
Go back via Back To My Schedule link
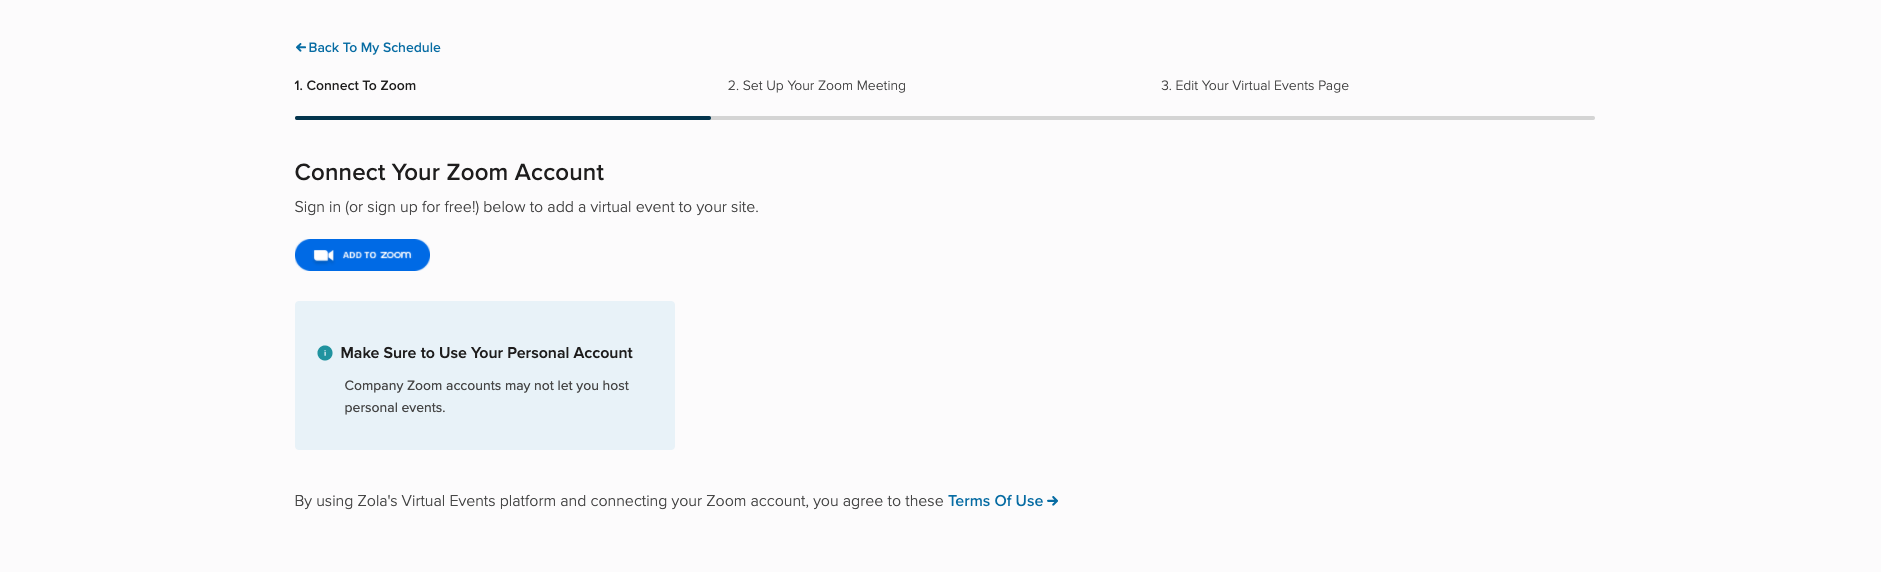(x=368, y=47)
